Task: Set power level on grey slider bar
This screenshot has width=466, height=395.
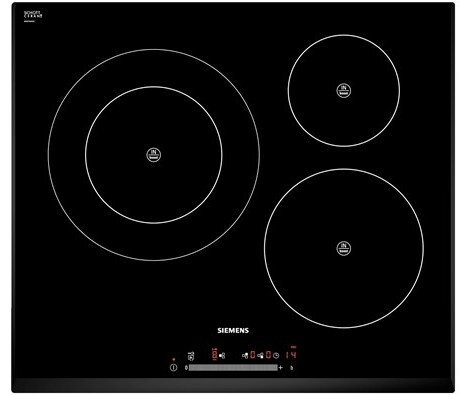Action: pos(233,368)
